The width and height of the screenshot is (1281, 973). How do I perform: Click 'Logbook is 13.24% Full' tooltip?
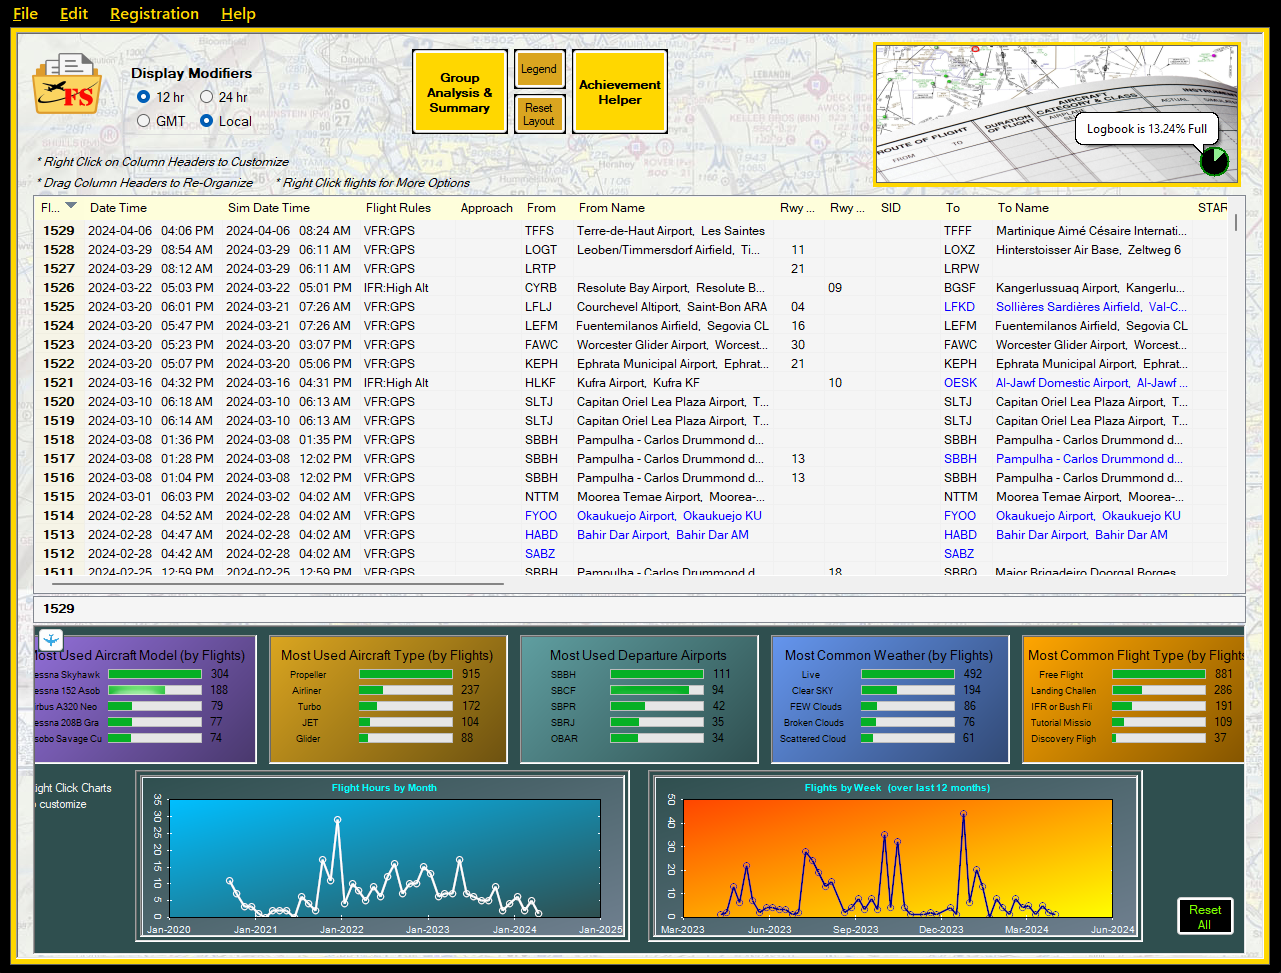(x=1147, y=129)
